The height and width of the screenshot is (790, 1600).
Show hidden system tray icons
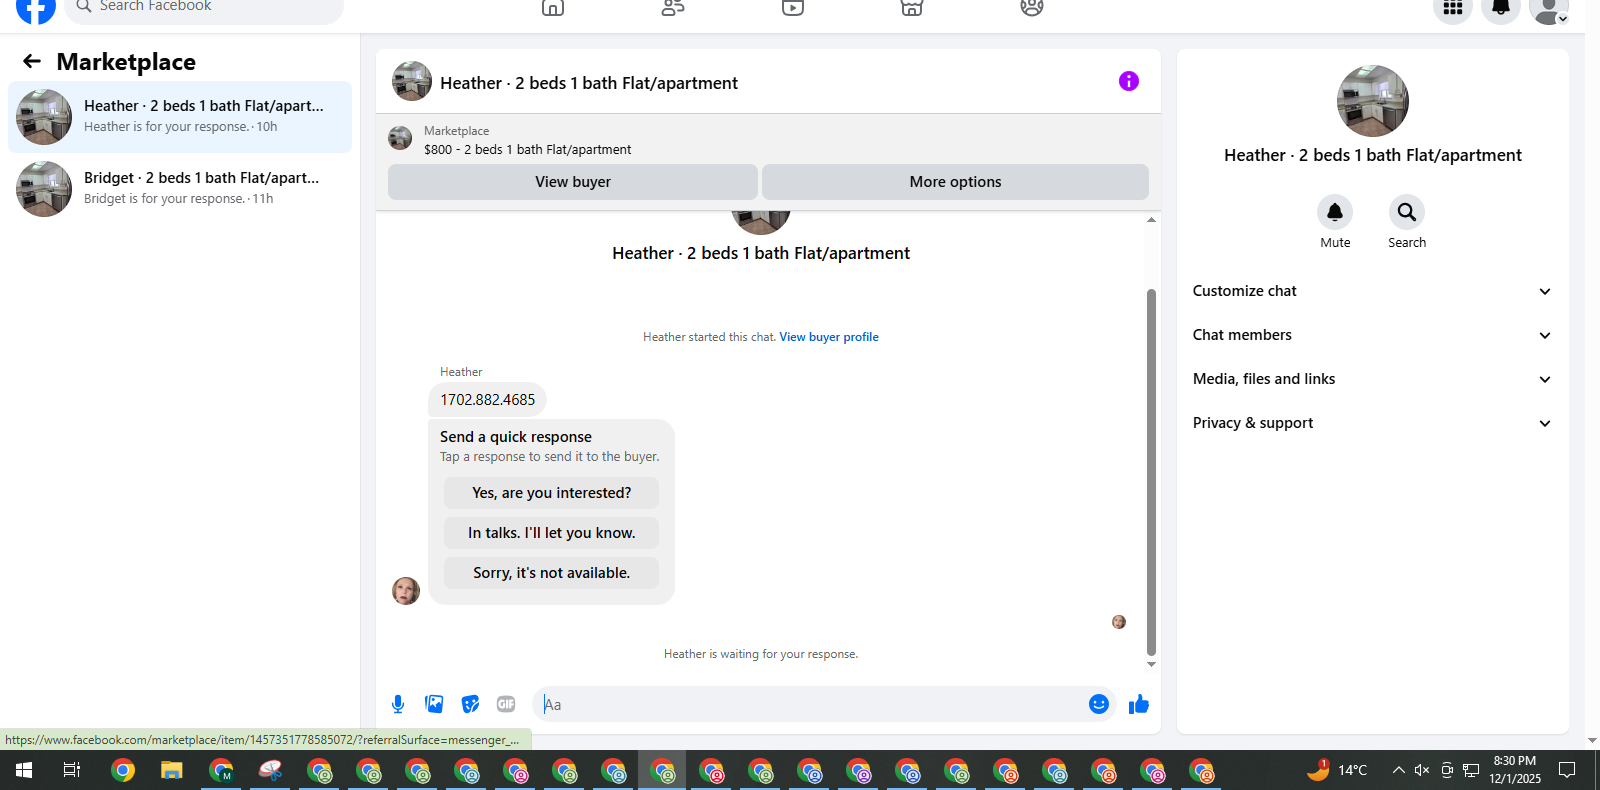click(1398, 770)
